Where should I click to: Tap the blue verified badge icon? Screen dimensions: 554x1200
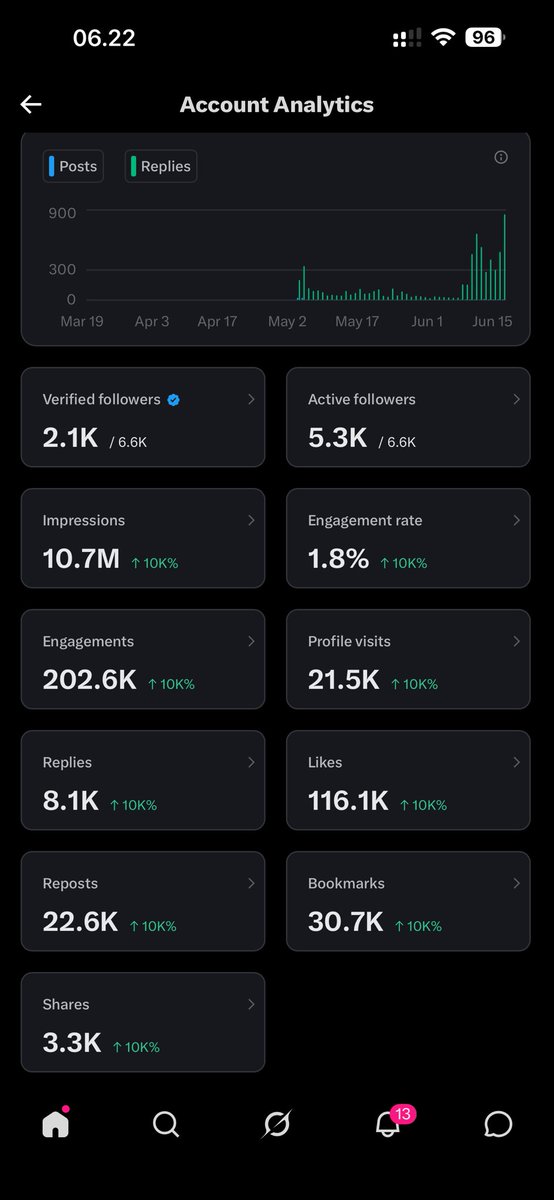[x=174, y=399]
